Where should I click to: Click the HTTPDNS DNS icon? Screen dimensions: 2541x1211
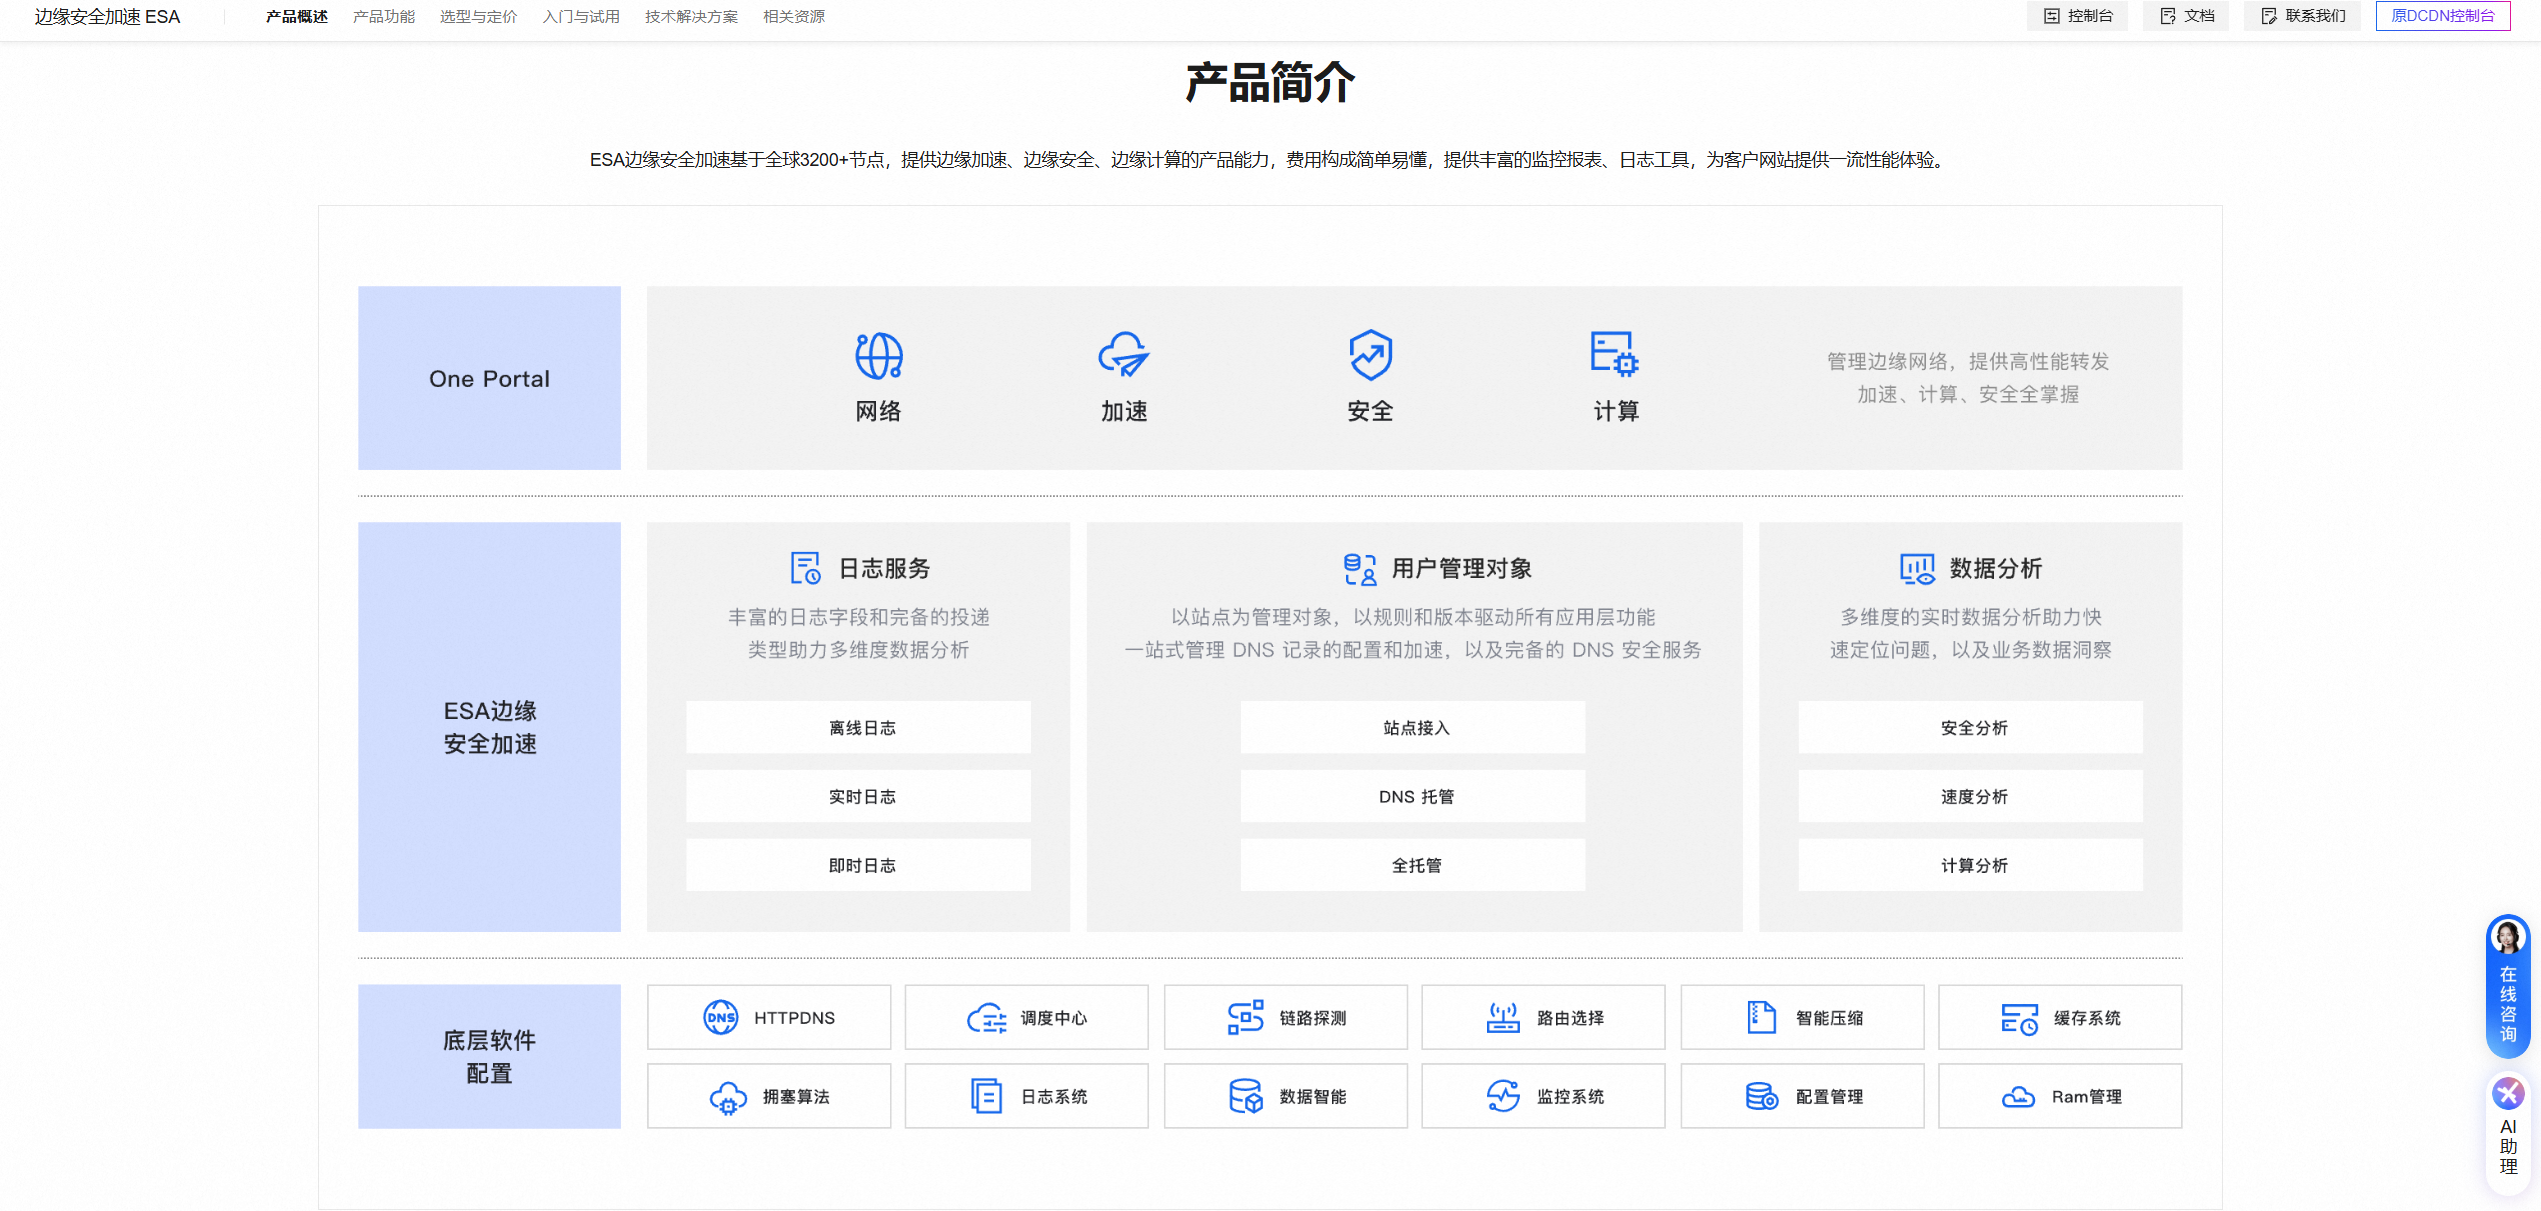tap(720, 1017)
